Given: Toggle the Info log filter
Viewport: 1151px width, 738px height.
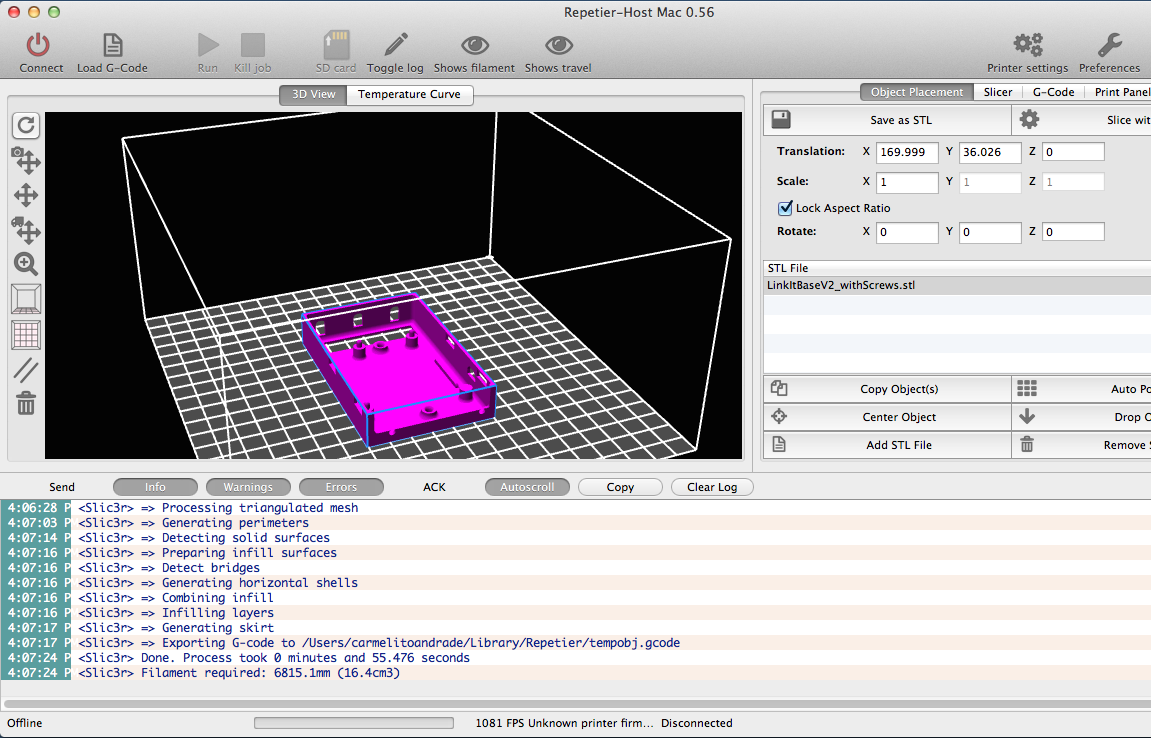Looking at the screenshot, I should click(x=155, y=487).
